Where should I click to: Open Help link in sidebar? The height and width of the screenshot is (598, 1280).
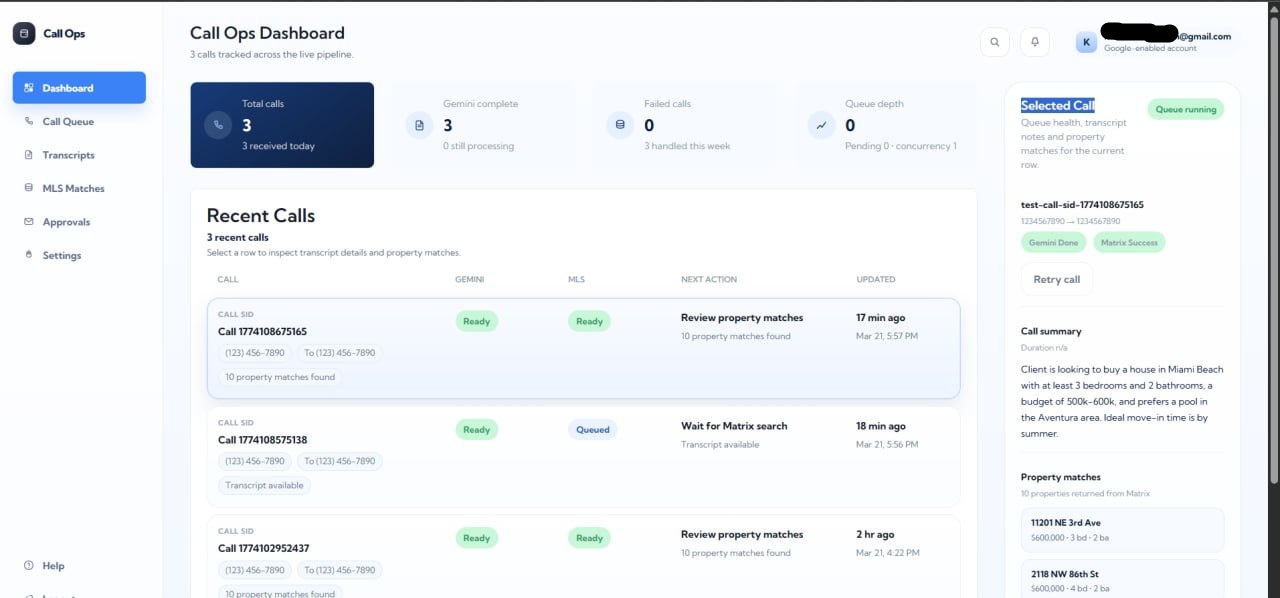tap(79, 565)
